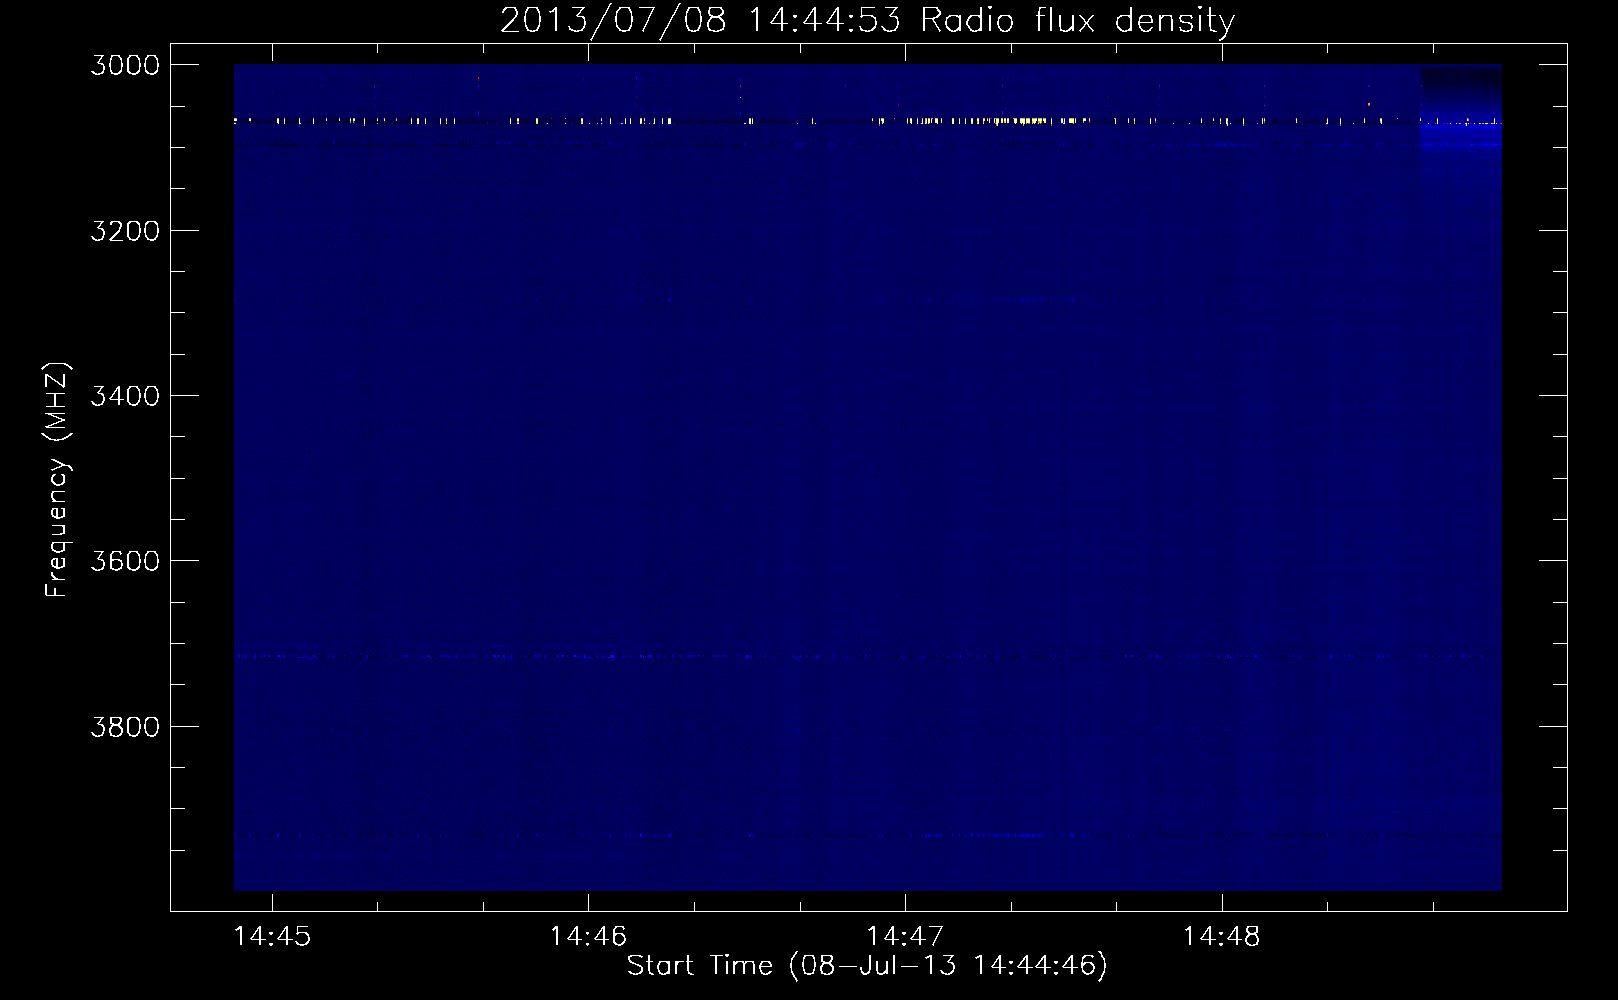The width and height of the screenshot is (1618, 1000).
Task: Click the 3800 frequency tick label
Action: pos(126,726)
